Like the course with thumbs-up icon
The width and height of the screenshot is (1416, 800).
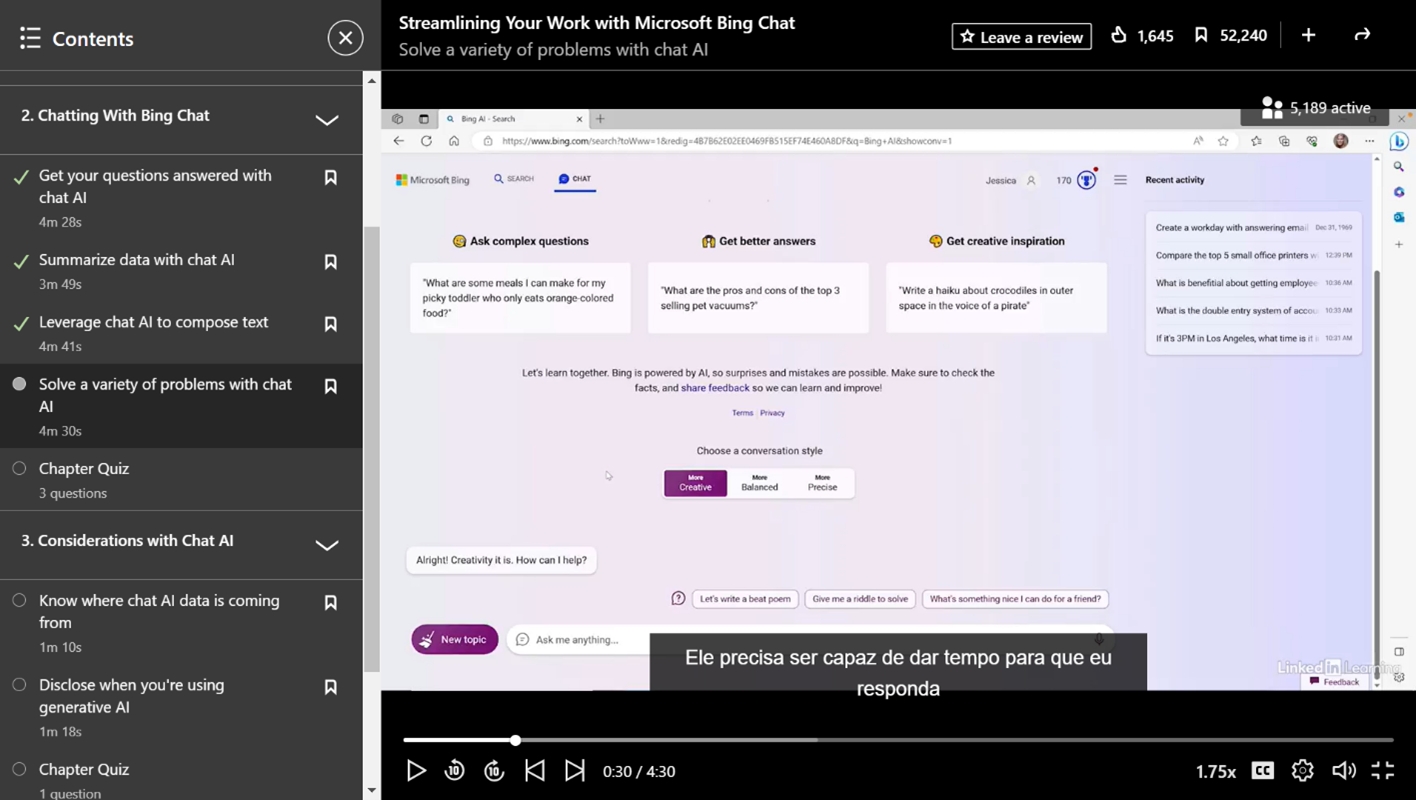click(1119, 36)
